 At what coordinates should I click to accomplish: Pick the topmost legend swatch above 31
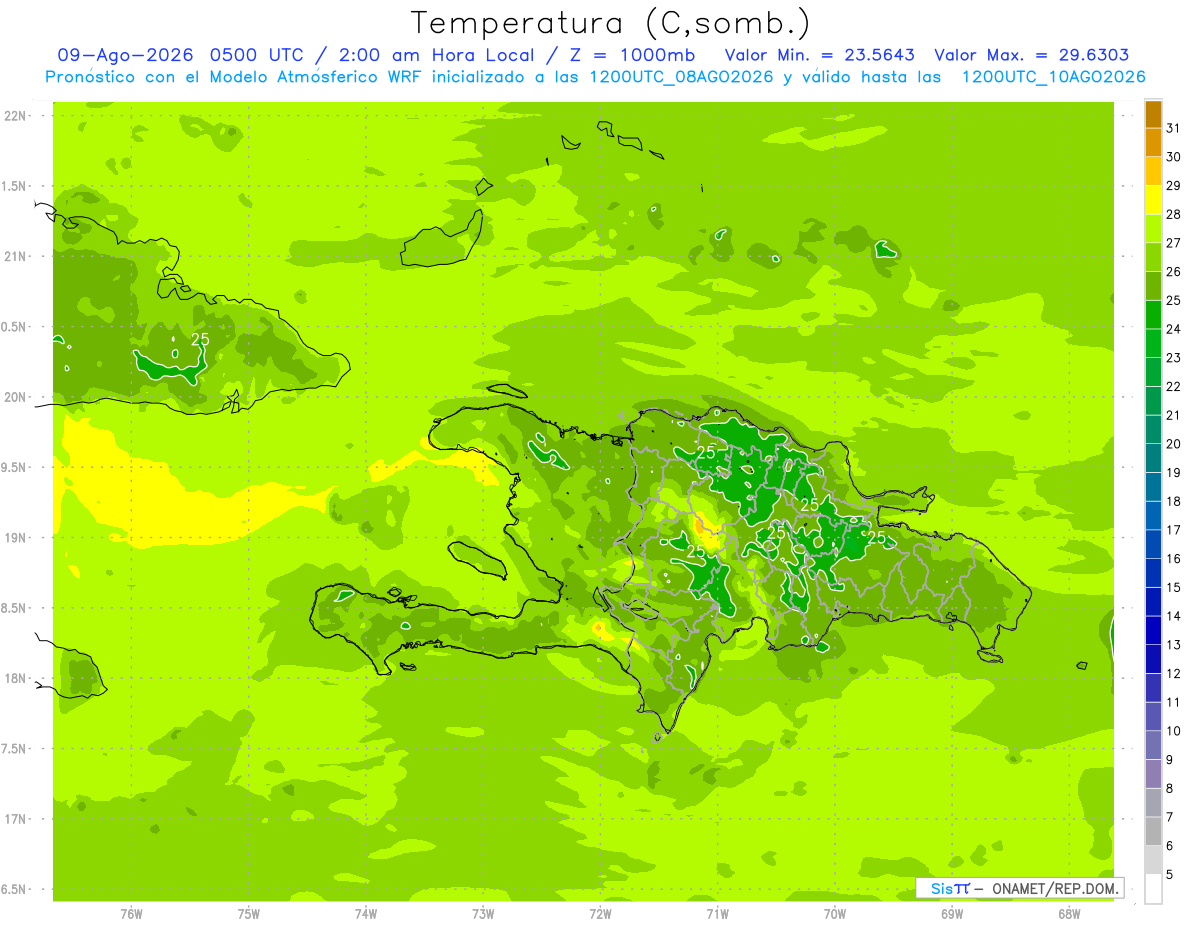tap(1153, 114)
